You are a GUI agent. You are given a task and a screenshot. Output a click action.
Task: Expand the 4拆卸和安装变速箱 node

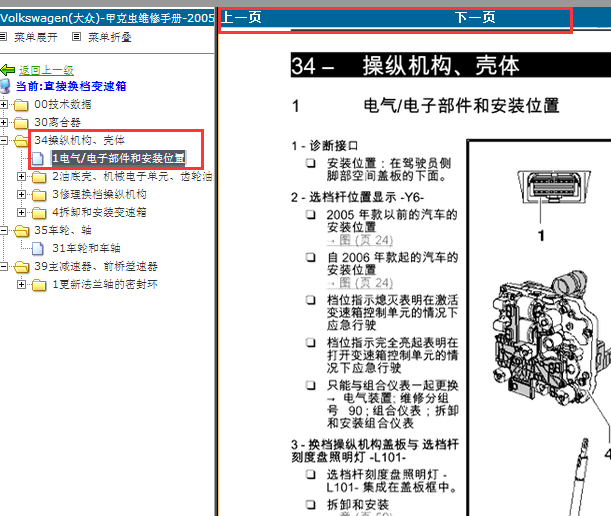[21, 212]
